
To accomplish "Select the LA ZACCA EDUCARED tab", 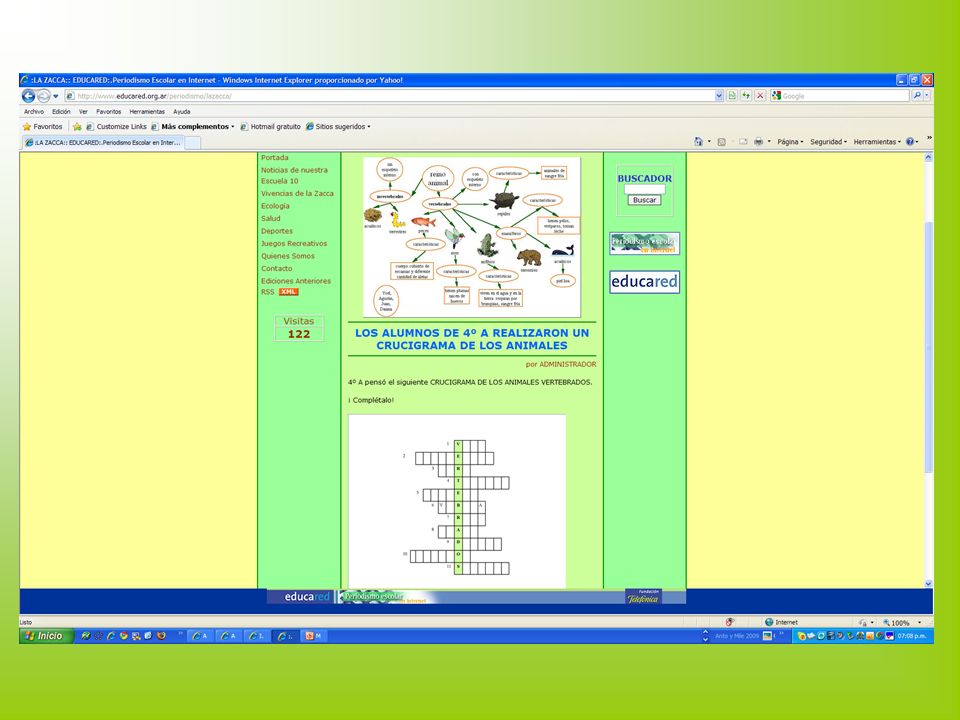I will click(x=103, y=143).
